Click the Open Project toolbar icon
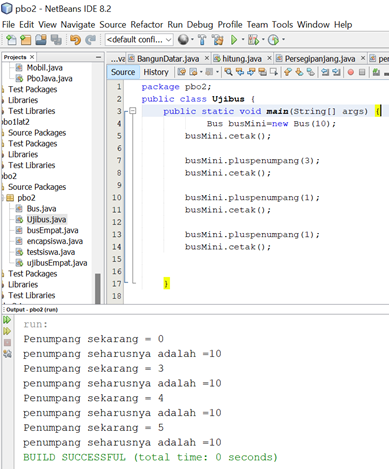This screenshot has height=469, width=389. [x=41, y=40]
